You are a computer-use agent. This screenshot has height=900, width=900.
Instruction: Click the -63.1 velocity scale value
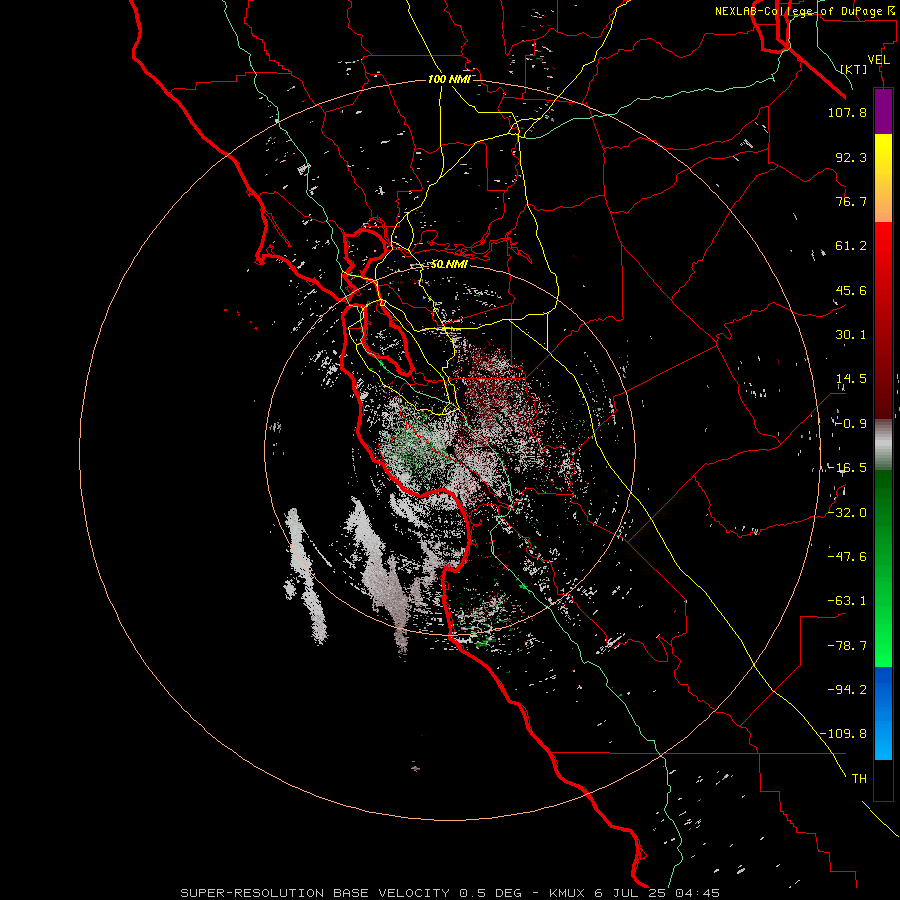tap(847, 601)
